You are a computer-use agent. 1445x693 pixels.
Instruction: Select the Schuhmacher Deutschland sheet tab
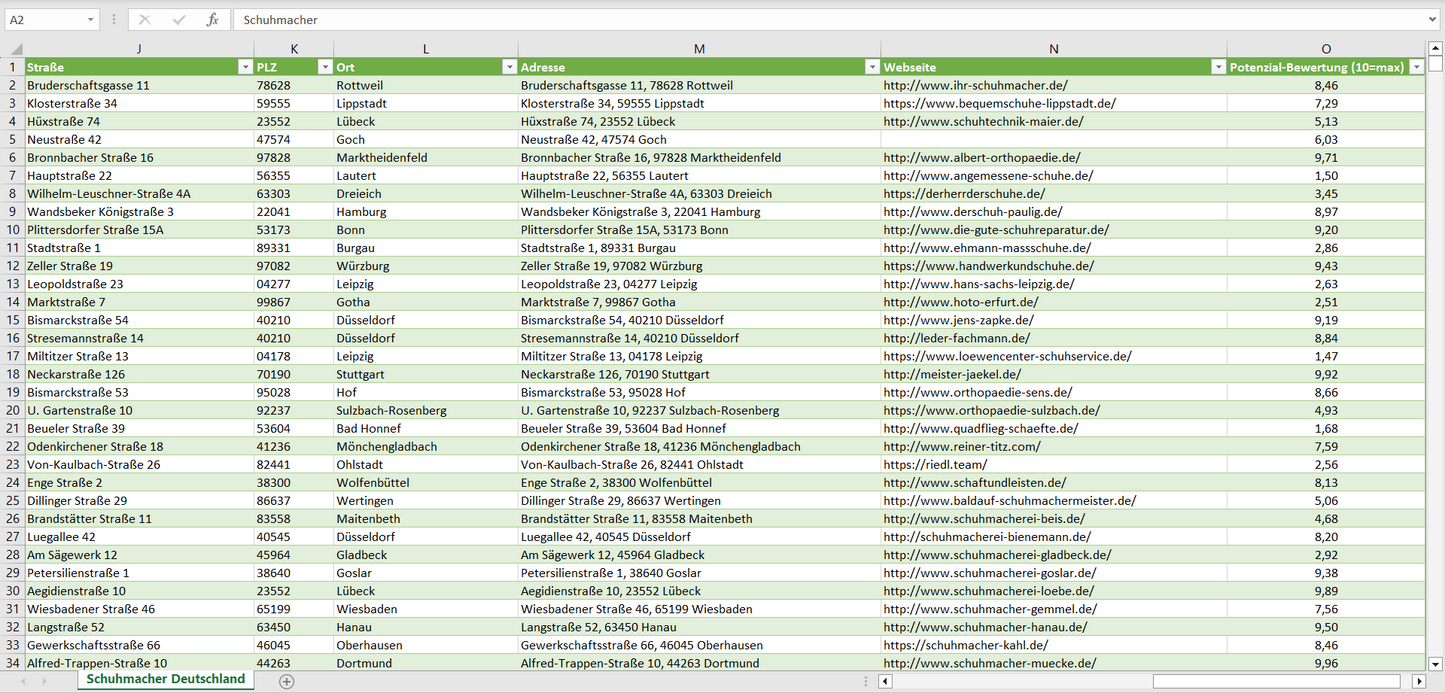point(165,679)
